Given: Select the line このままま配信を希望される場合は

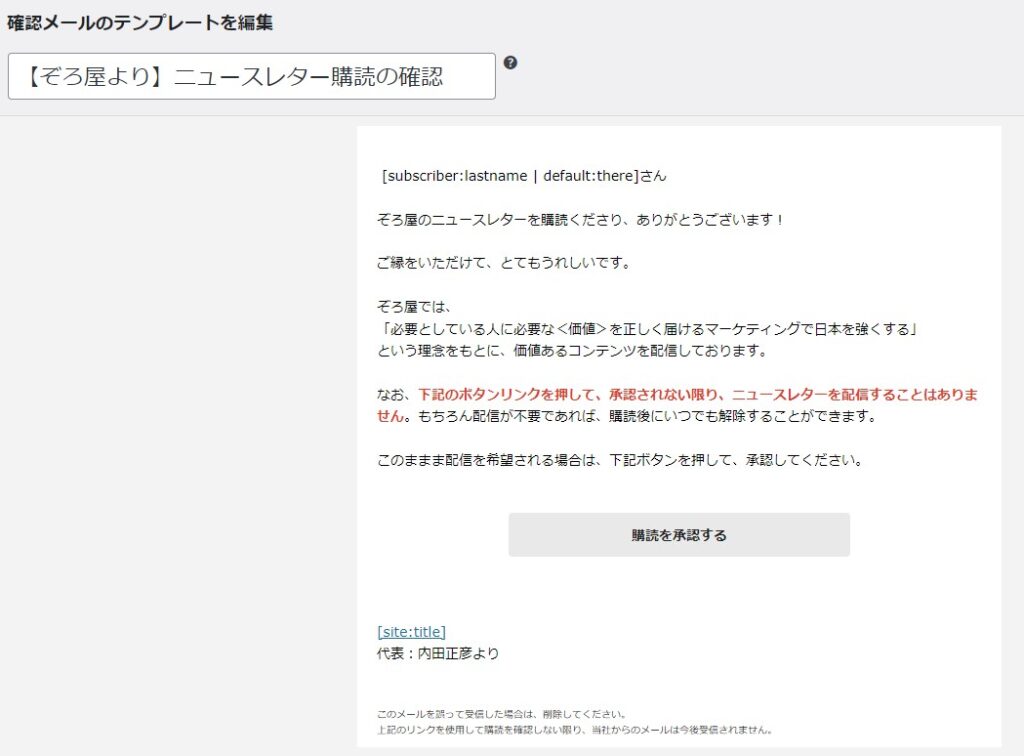Looking at the screenshot, I should point(620,460).
